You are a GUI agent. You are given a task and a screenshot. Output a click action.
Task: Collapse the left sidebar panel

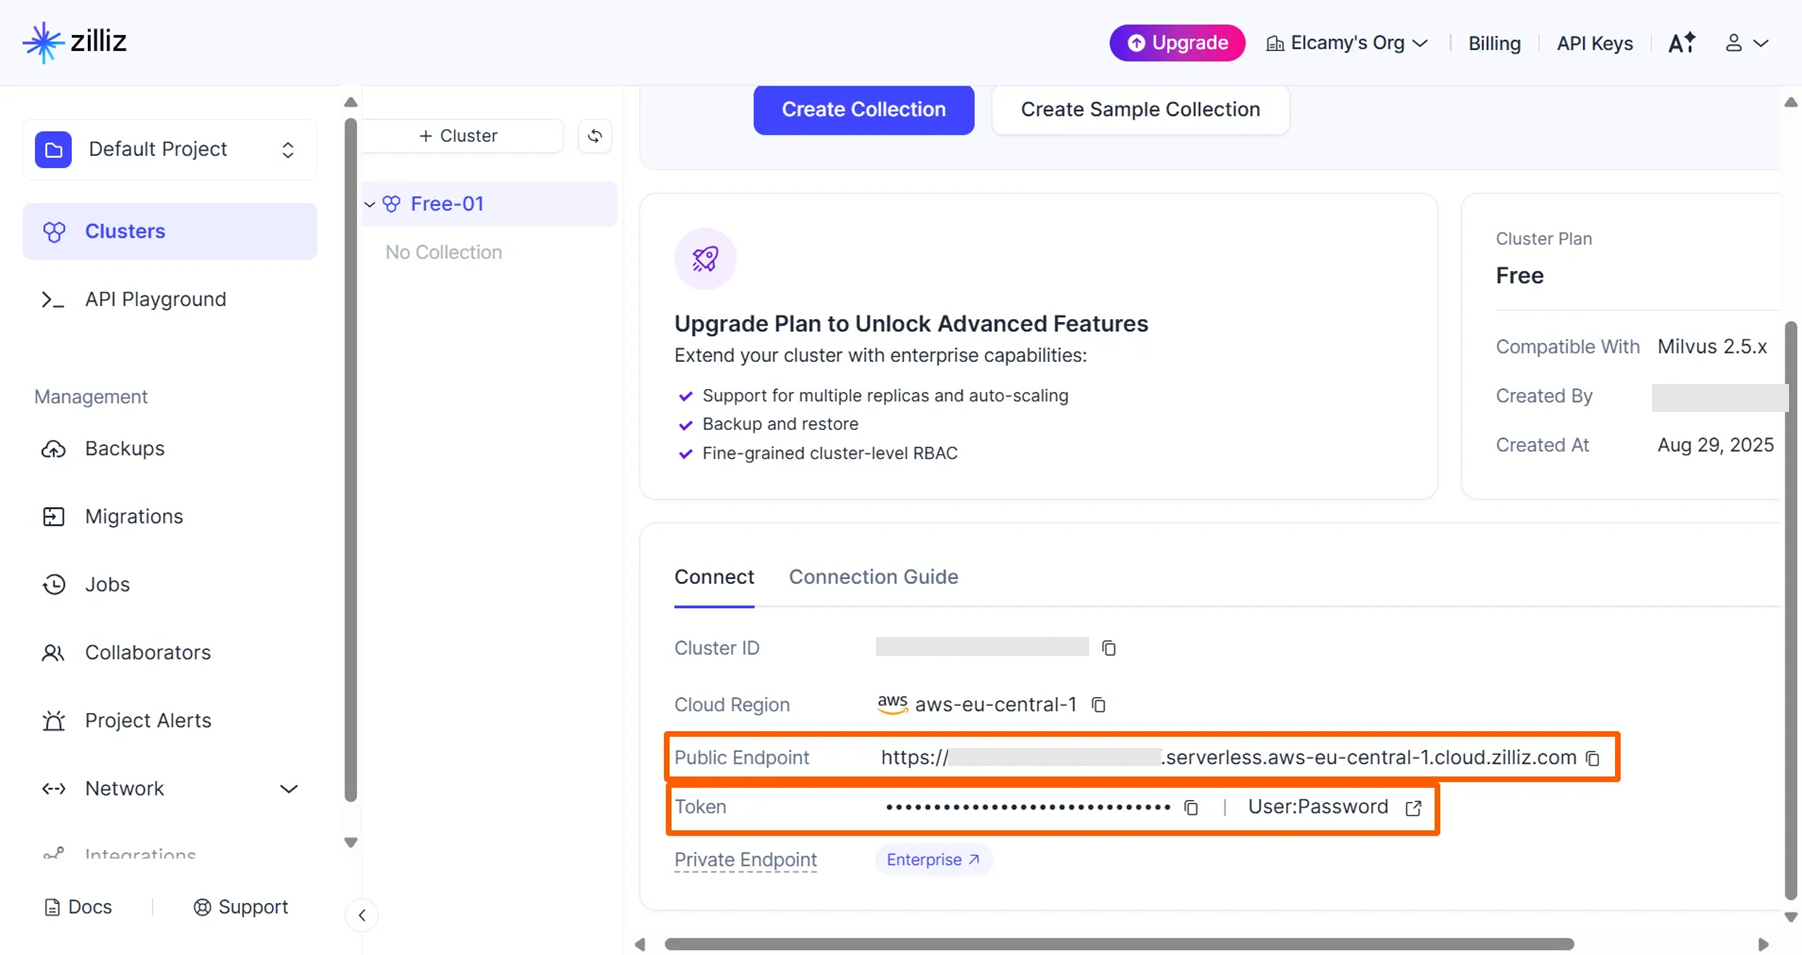[x=362, y=915]
